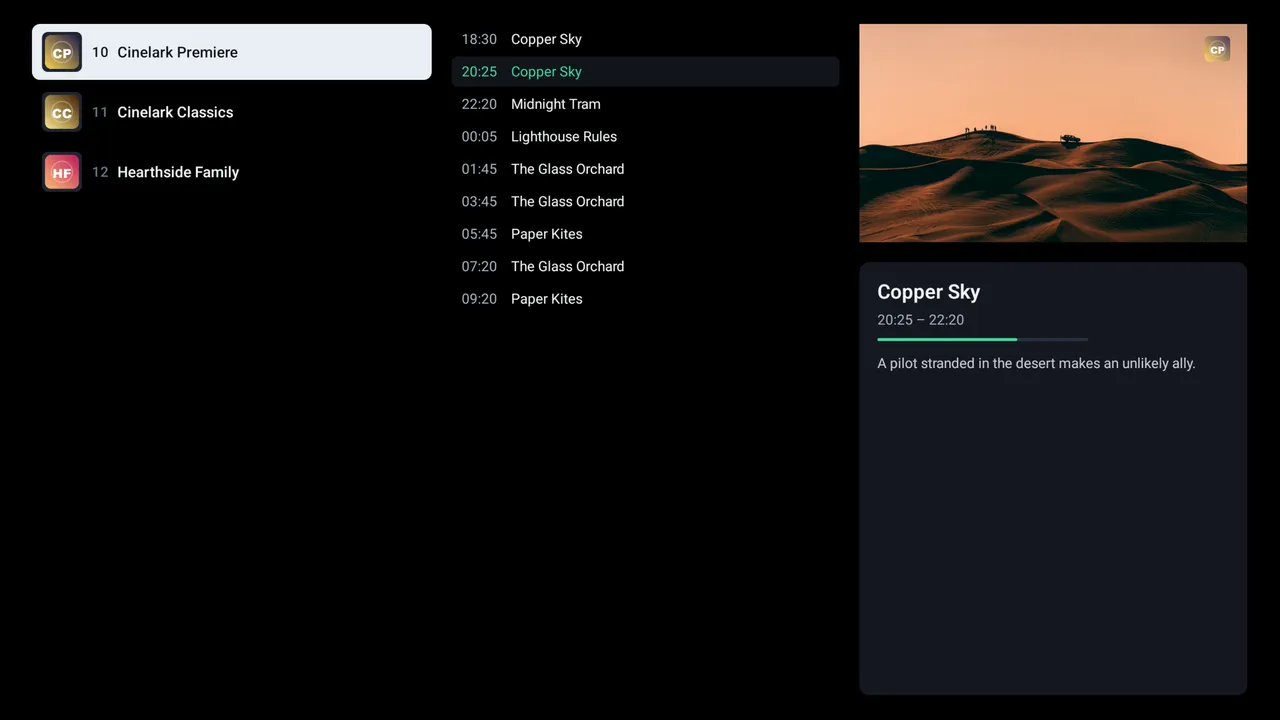The image size is (1280, 720).
Task: Open the 05:45 Paper Kites programme
Action: [x=645, y=234]
